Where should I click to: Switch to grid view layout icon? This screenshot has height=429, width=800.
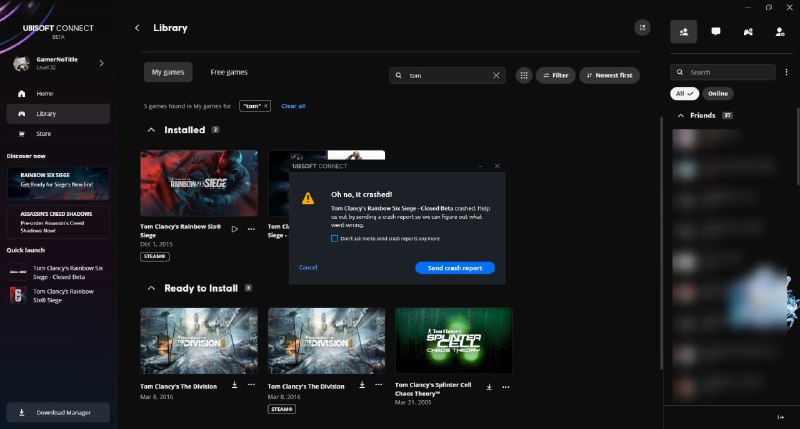pos(524,75)
